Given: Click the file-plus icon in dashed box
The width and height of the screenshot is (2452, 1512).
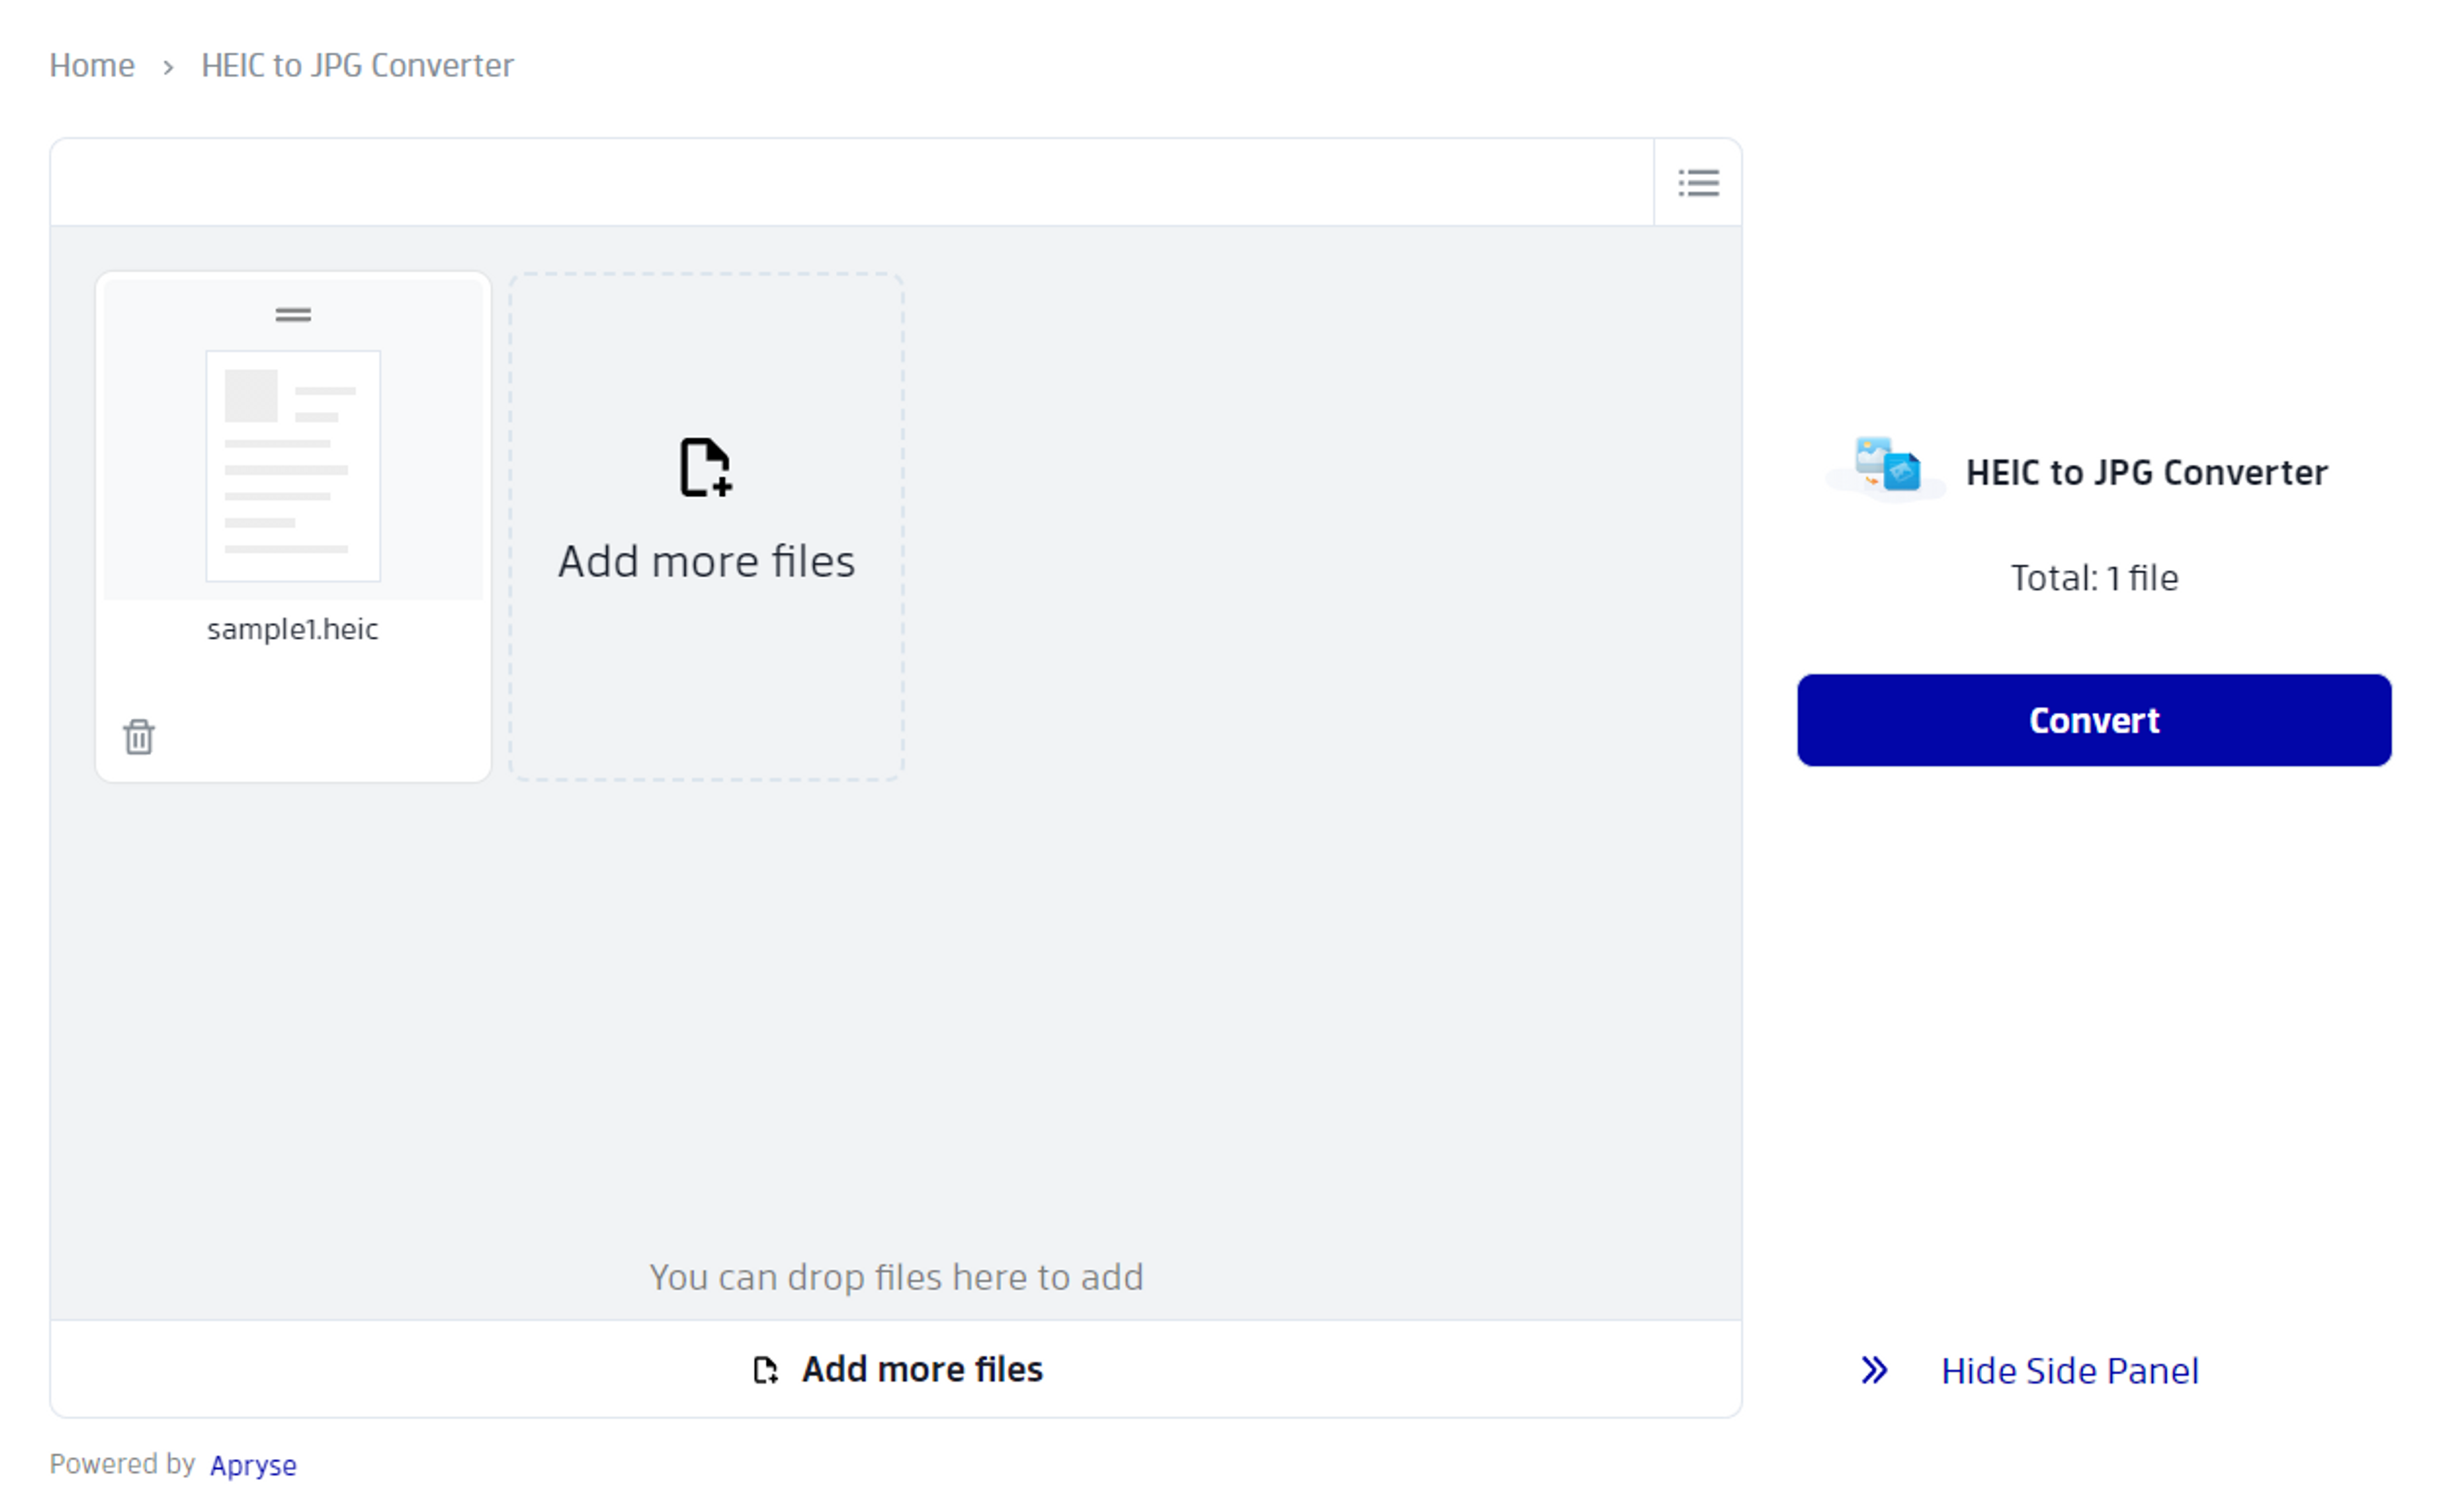Looking at the screenshot, I should (706, 467).
